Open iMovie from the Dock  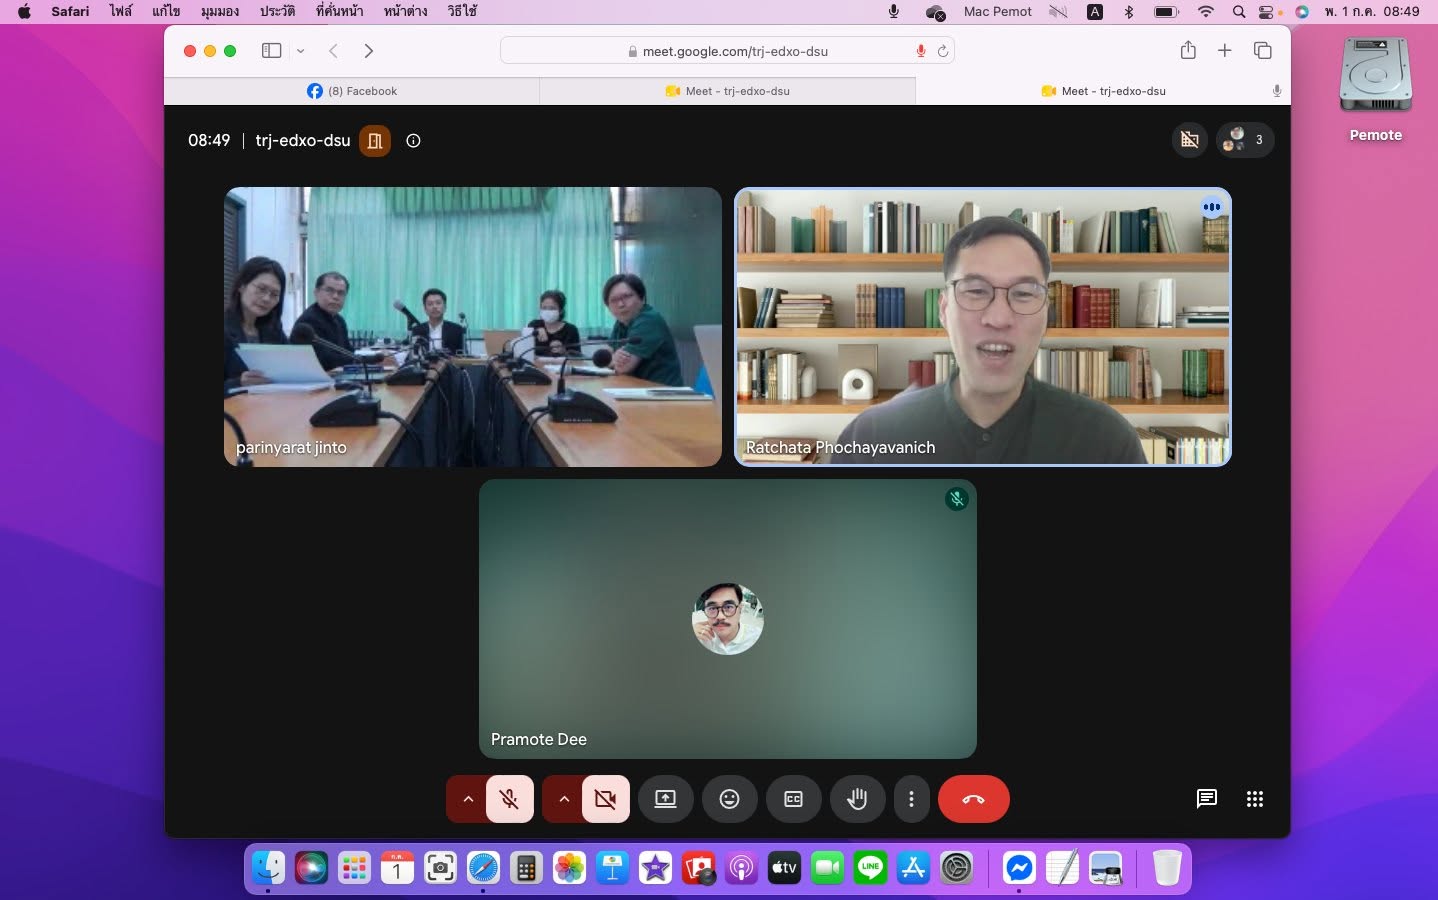tap(655, 867)
